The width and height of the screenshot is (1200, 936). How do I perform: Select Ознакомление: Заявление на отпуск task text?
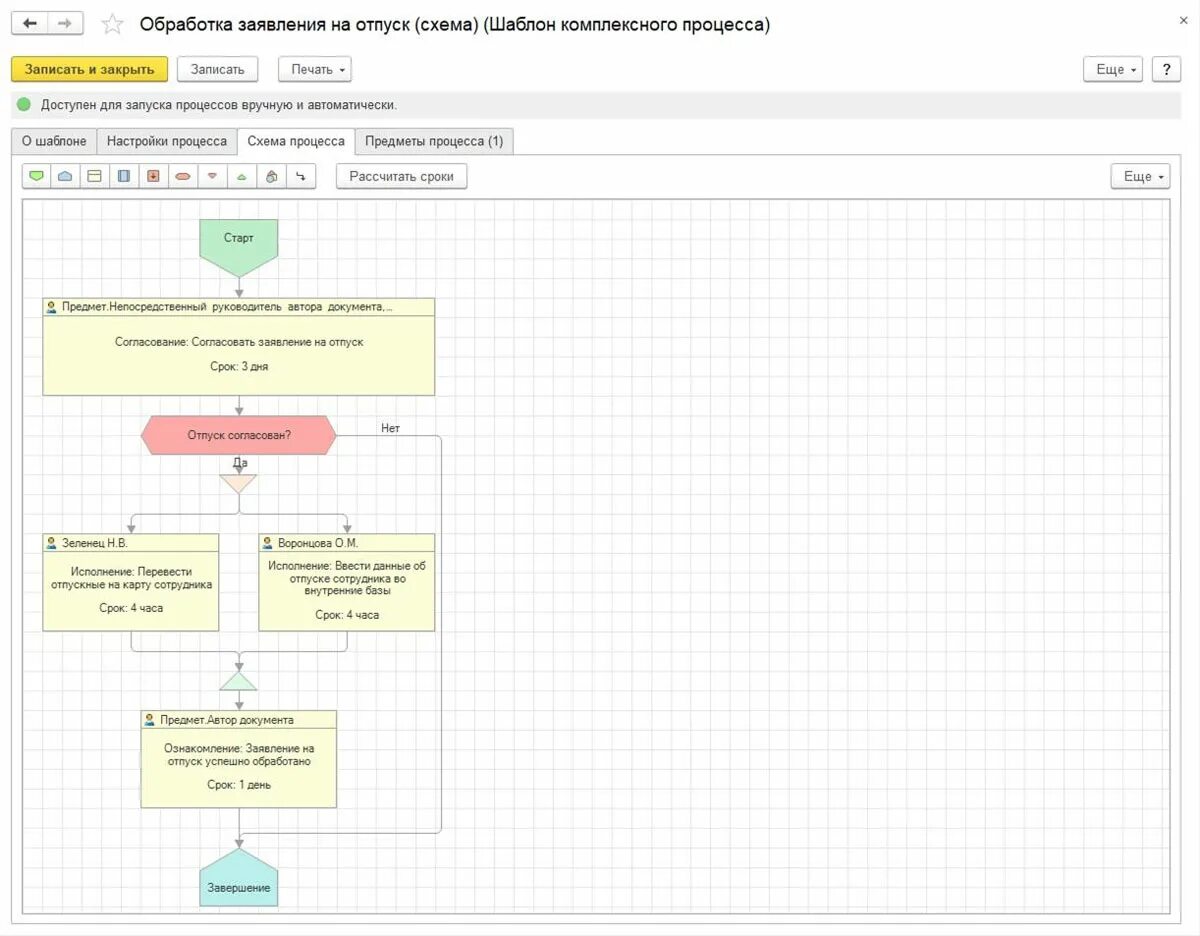(x=239, y=754)
